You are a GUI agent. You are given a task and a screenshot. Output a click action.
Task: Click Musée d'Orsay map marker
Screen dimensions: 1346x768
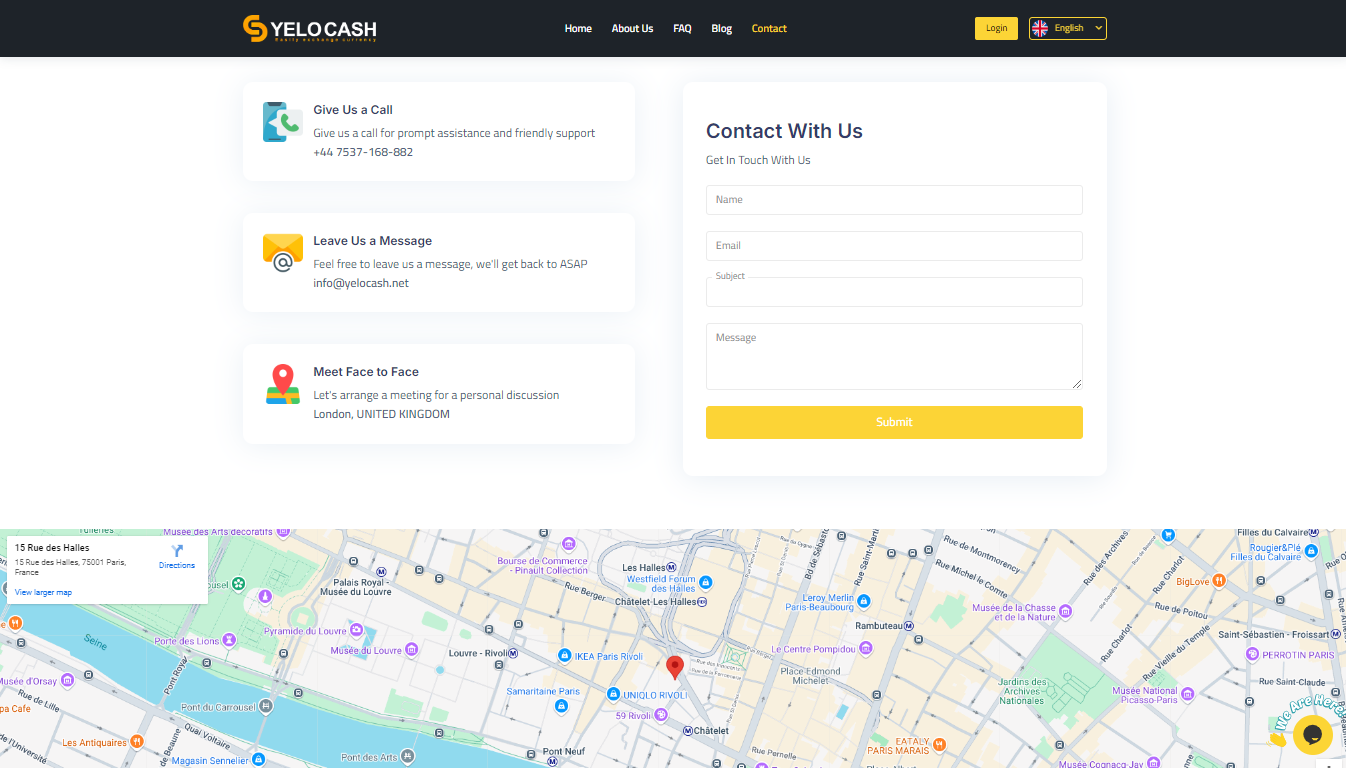(67, 681)
